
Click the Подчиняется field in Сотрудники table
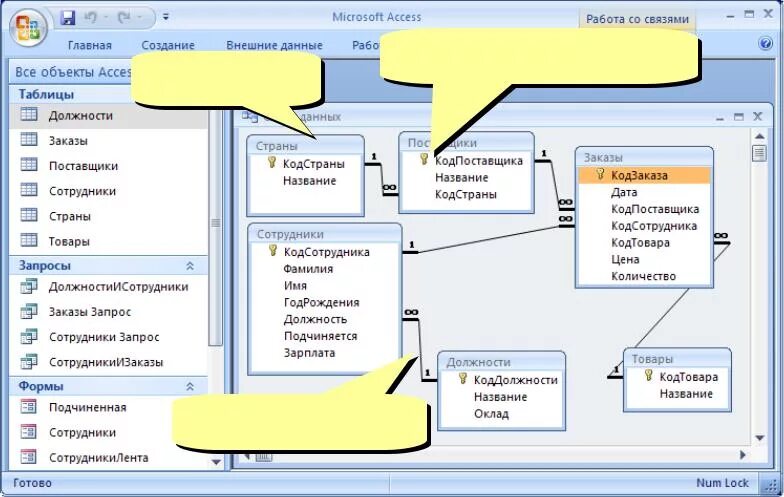tap(320, 336)
